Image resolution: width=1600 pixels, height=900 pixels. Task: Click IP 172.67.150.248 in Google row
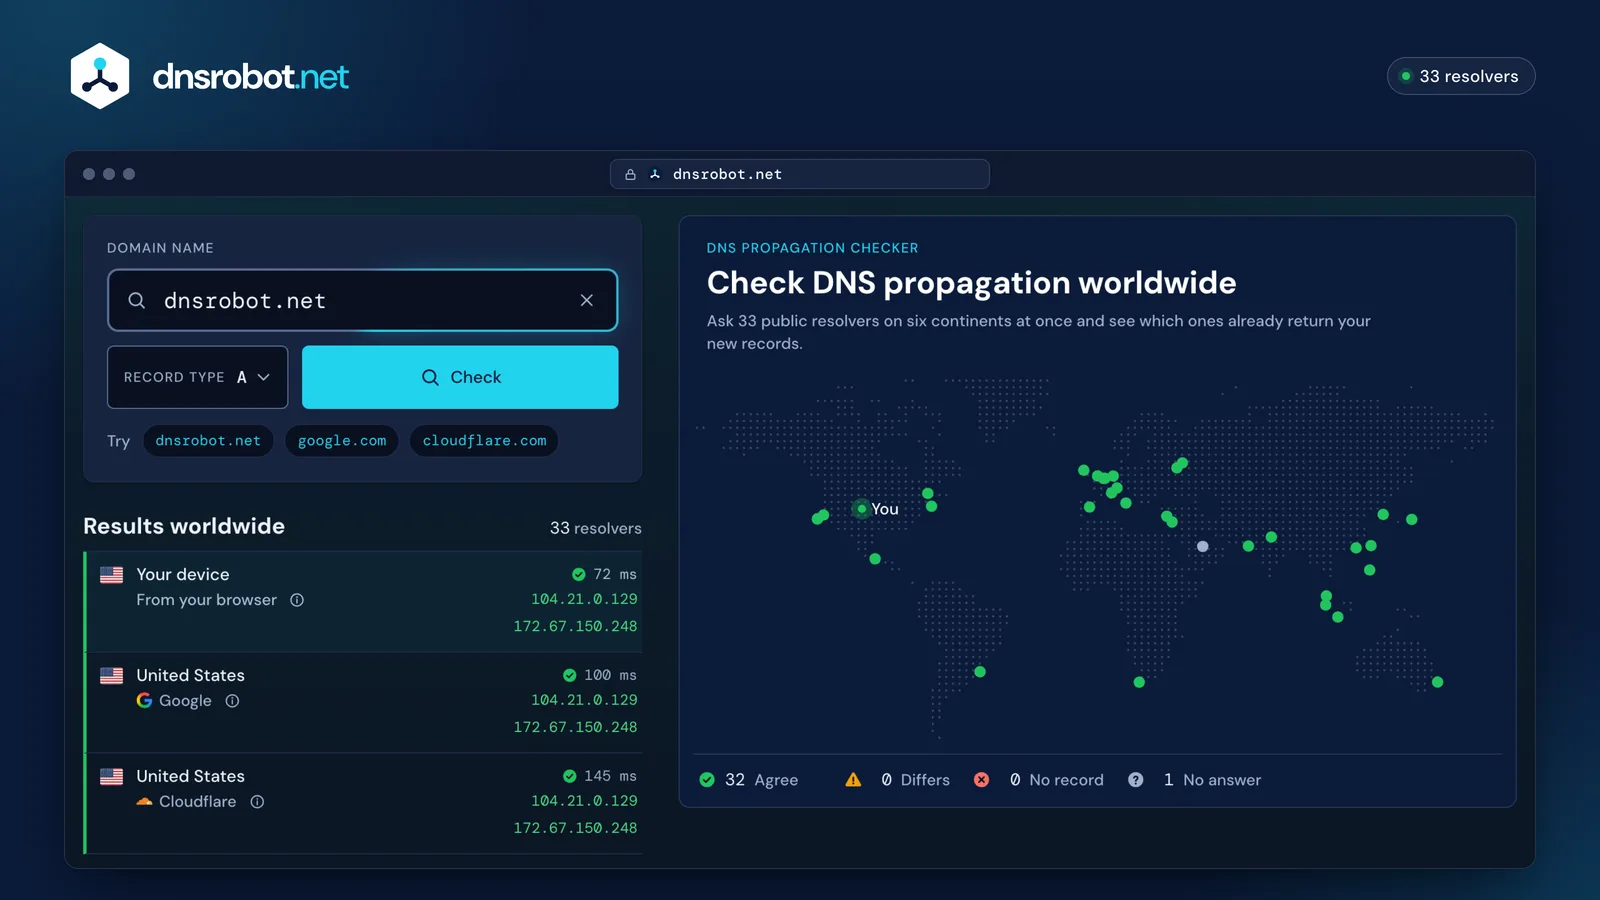click(x=575, y=727)
